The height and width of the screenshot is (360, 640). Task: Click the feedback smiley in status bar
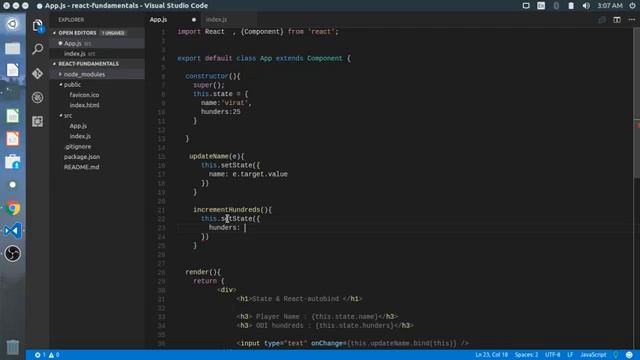coord(629,355)
